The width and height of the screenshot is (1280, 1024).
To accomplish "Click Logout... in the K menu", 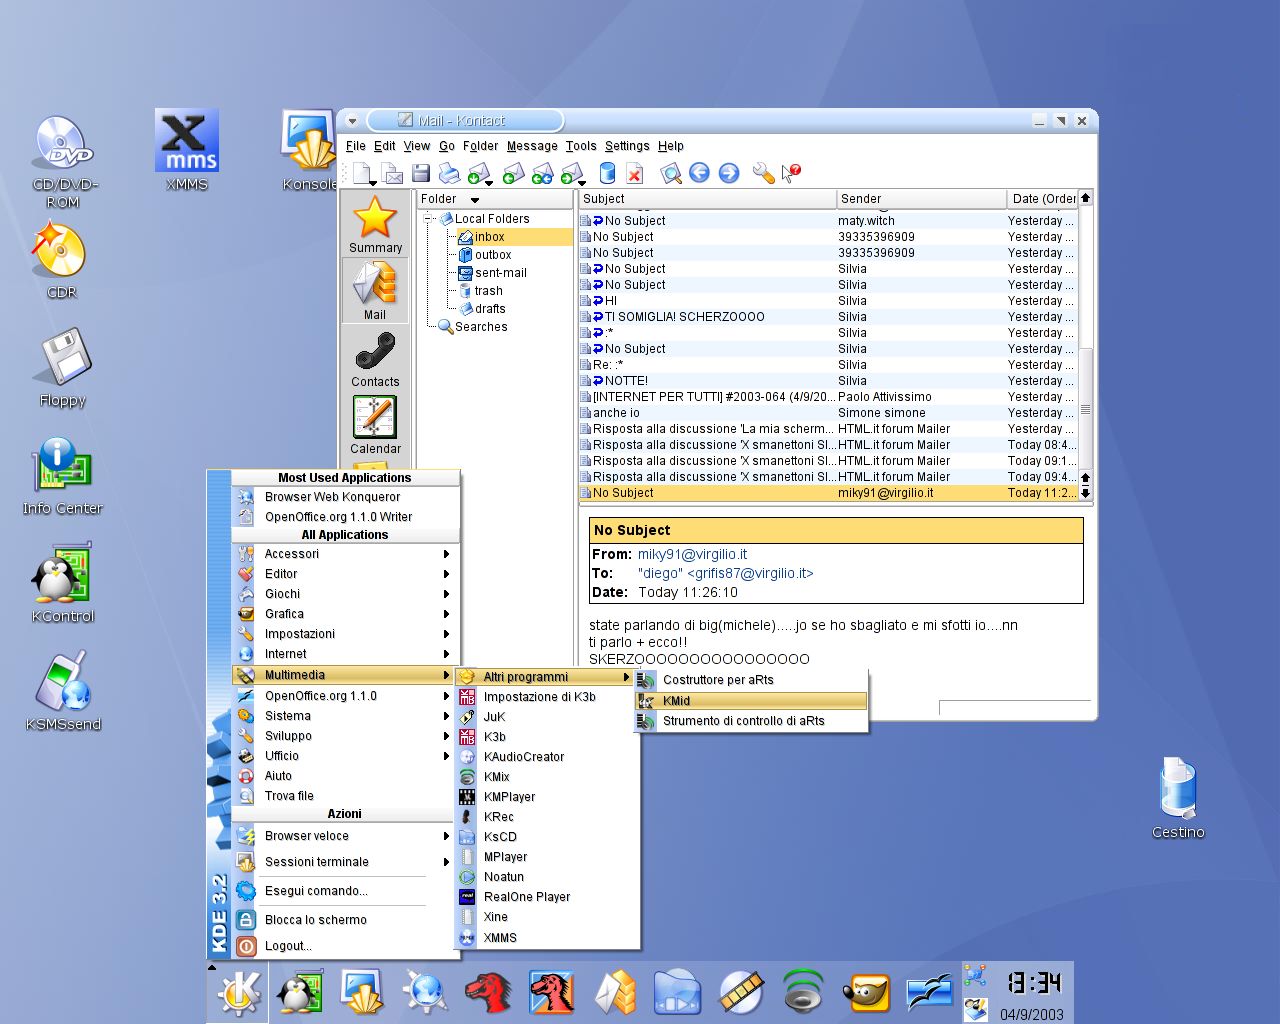I will [x=346, y=946].
